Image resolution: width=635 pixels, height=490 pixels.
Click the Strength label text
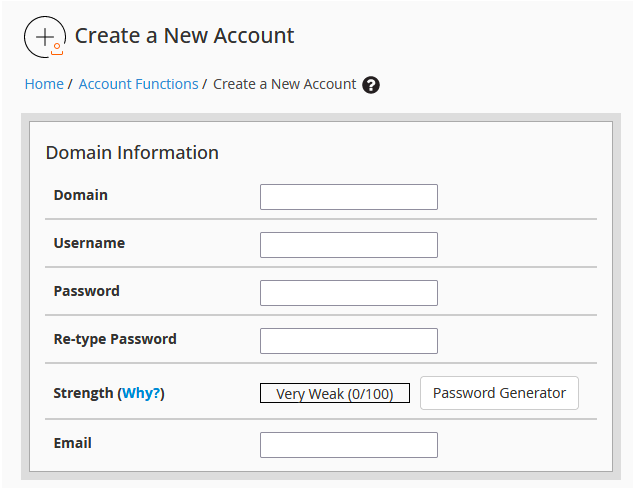click(x=83, y=393)
